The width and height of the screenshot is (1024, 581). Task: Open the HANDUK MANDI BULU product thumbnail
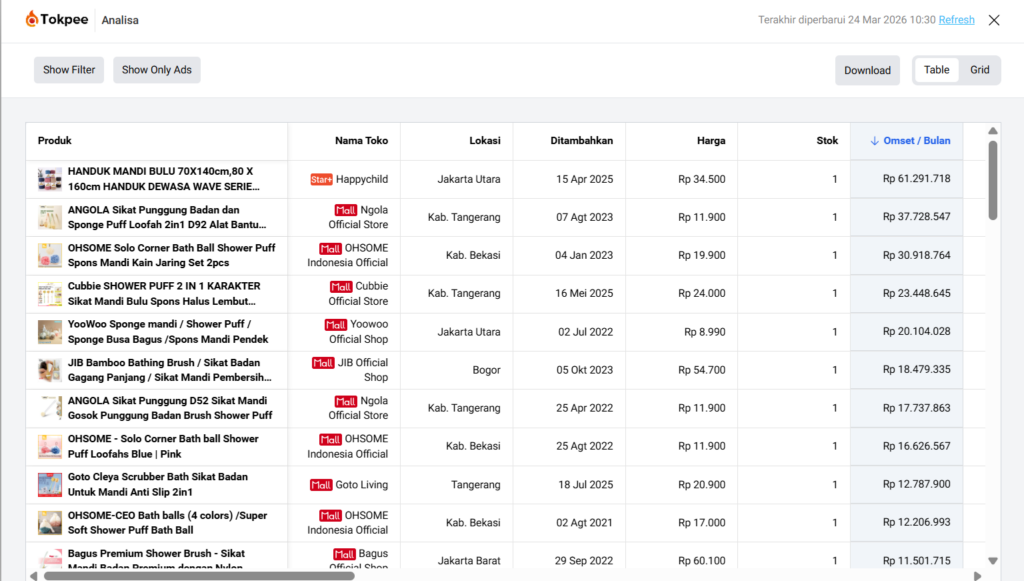50,180
